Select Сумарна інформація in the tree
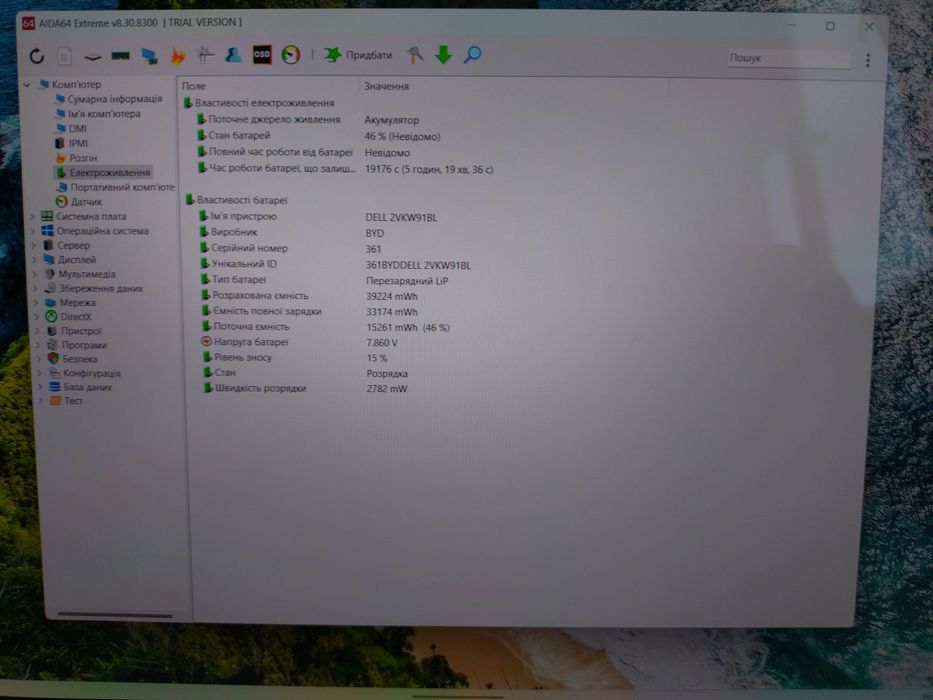 coord(114,99)
